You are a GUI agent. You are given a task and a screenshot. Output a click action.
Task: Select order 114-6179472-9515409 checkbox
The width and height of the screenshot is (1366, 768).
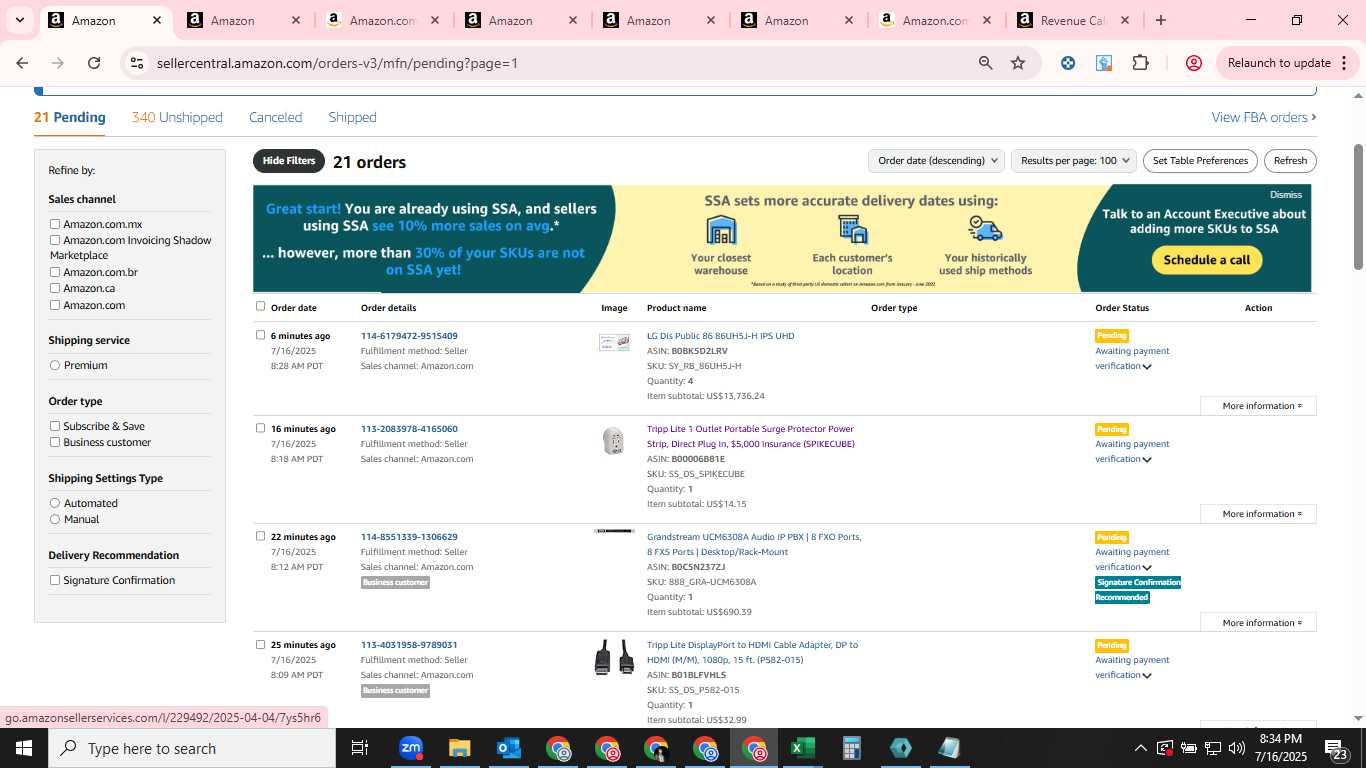pyautogui.click(x=260, y=335)
